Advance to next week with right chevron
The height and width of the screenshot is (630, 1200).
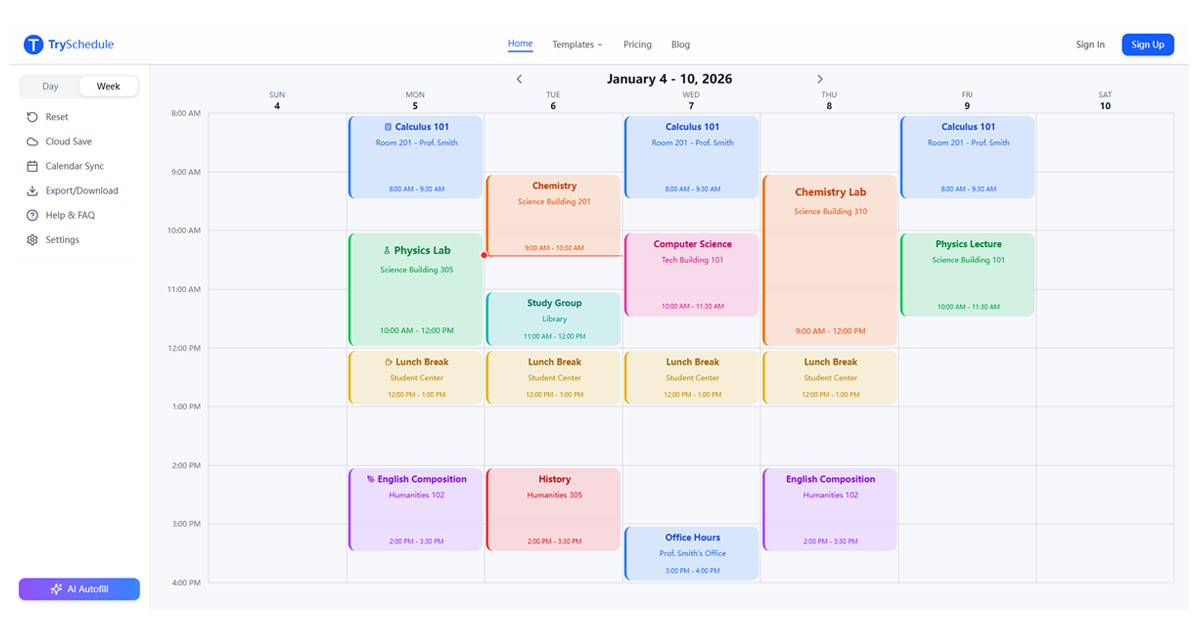click(820, 79)
